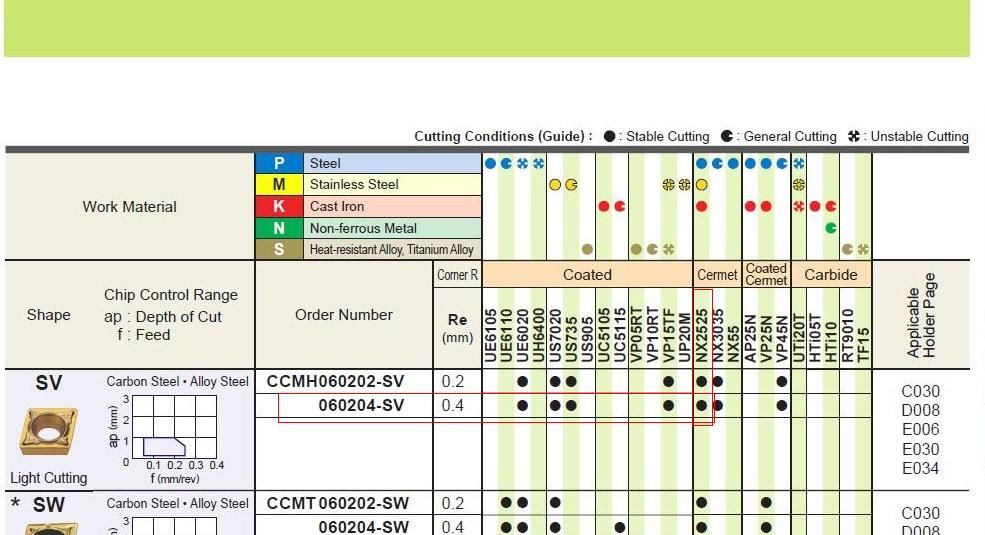
Task: Click order number 060204-SV
Action: (361, 405)
